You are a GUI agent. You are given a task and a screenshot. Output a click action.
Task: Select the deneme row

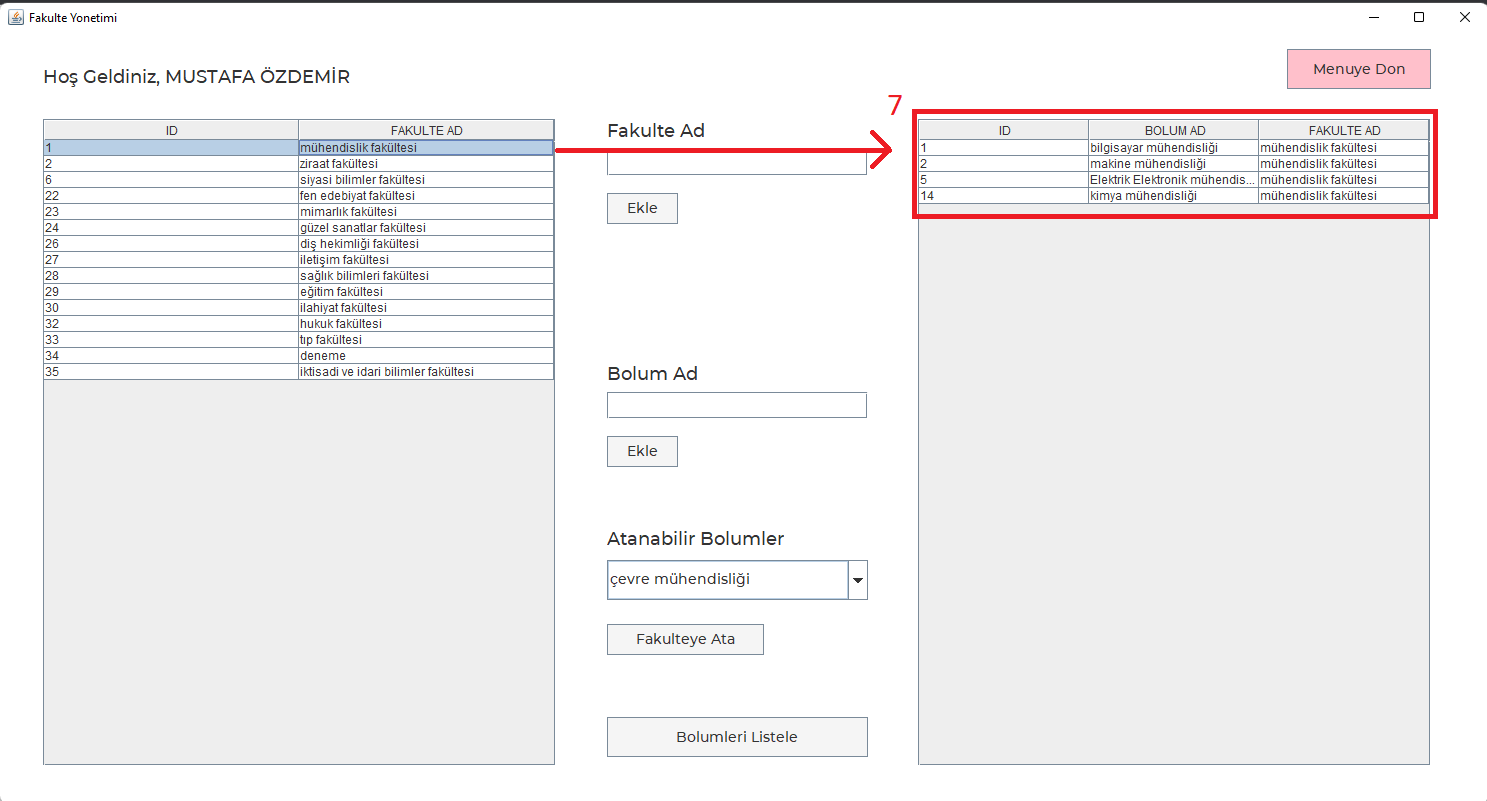pyautogui.click(x=298, y=355)
